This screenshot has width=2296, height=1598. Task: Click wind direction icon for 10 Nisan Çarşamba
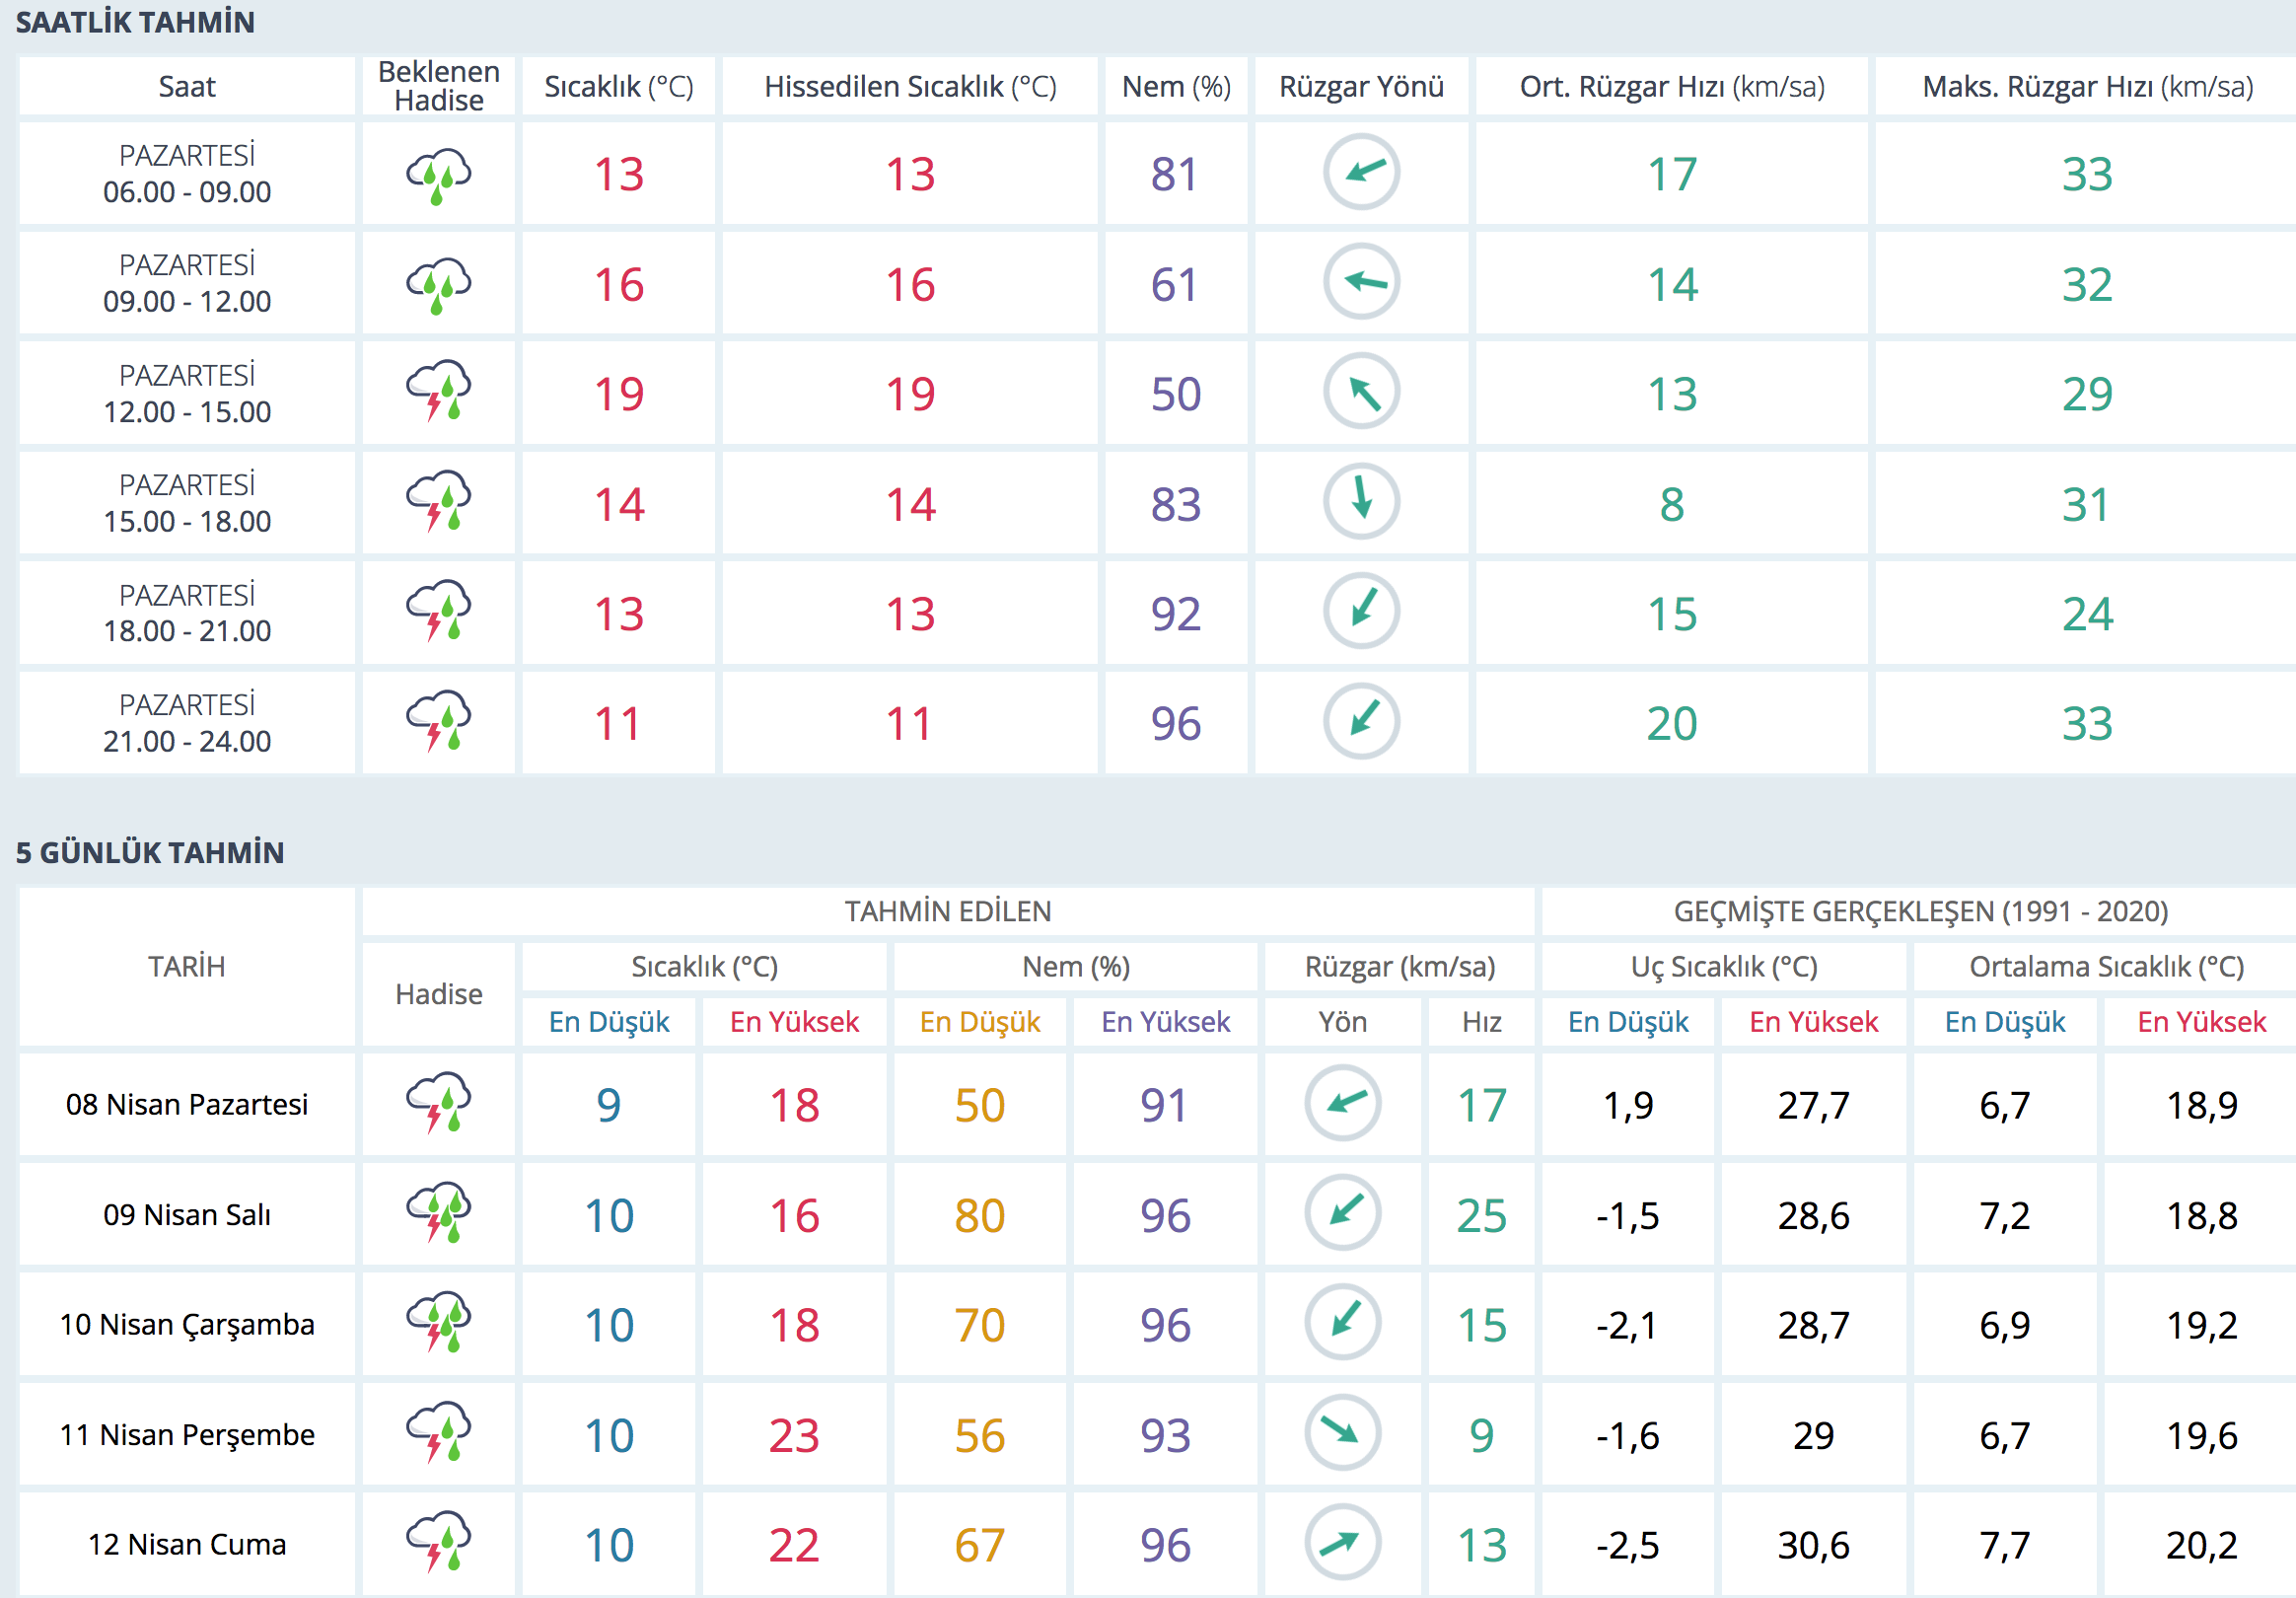click(1342, 1323)
